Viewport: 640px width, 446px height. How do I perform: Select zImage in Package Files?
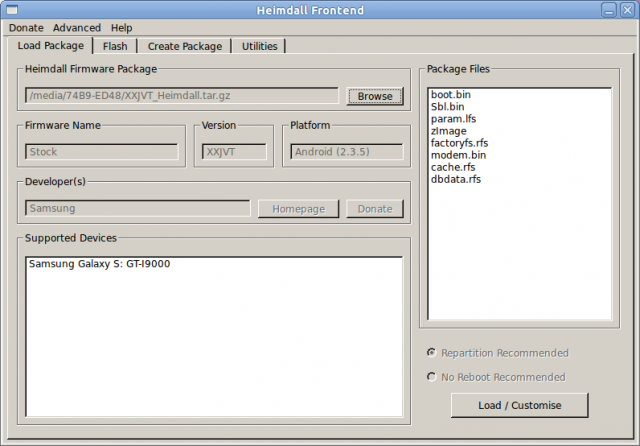(448, 131)
